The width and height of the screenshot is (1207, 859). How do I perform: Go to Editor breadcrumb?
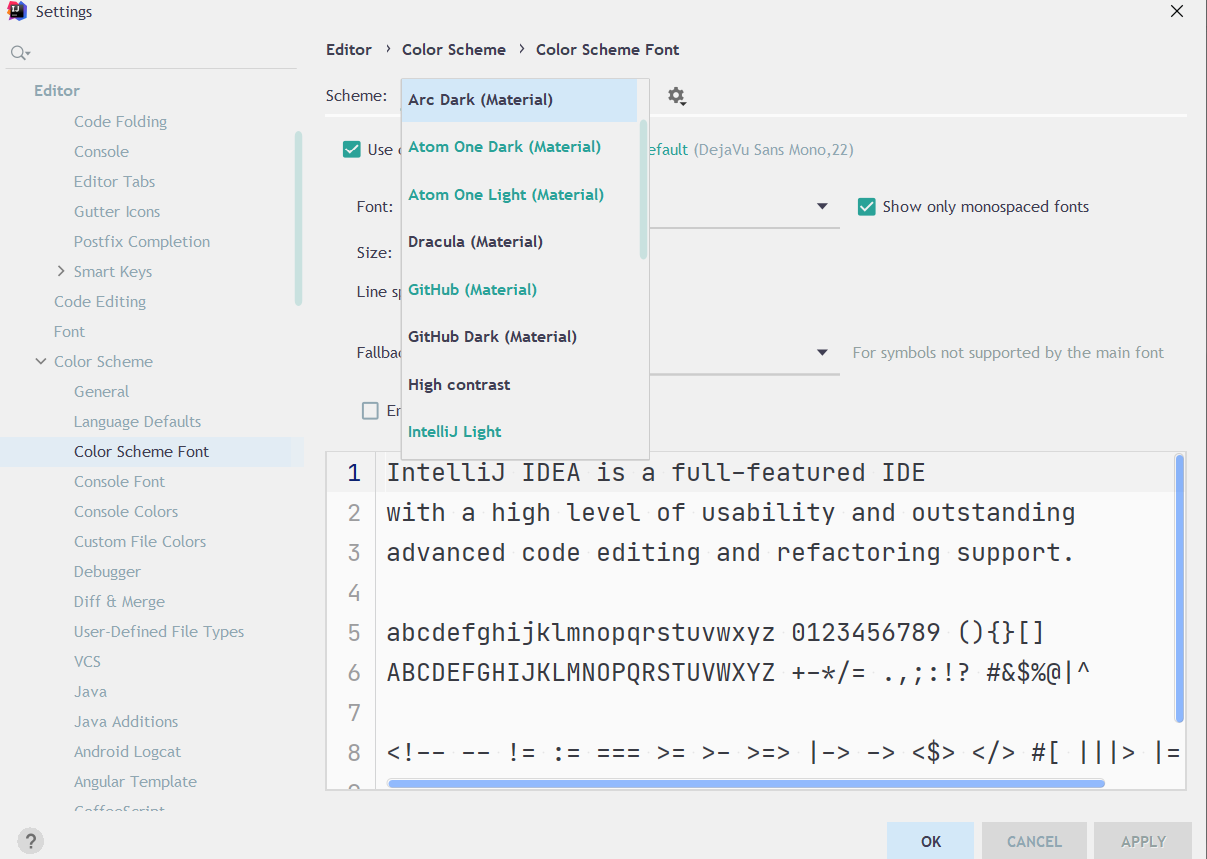(x=349, y=49)
